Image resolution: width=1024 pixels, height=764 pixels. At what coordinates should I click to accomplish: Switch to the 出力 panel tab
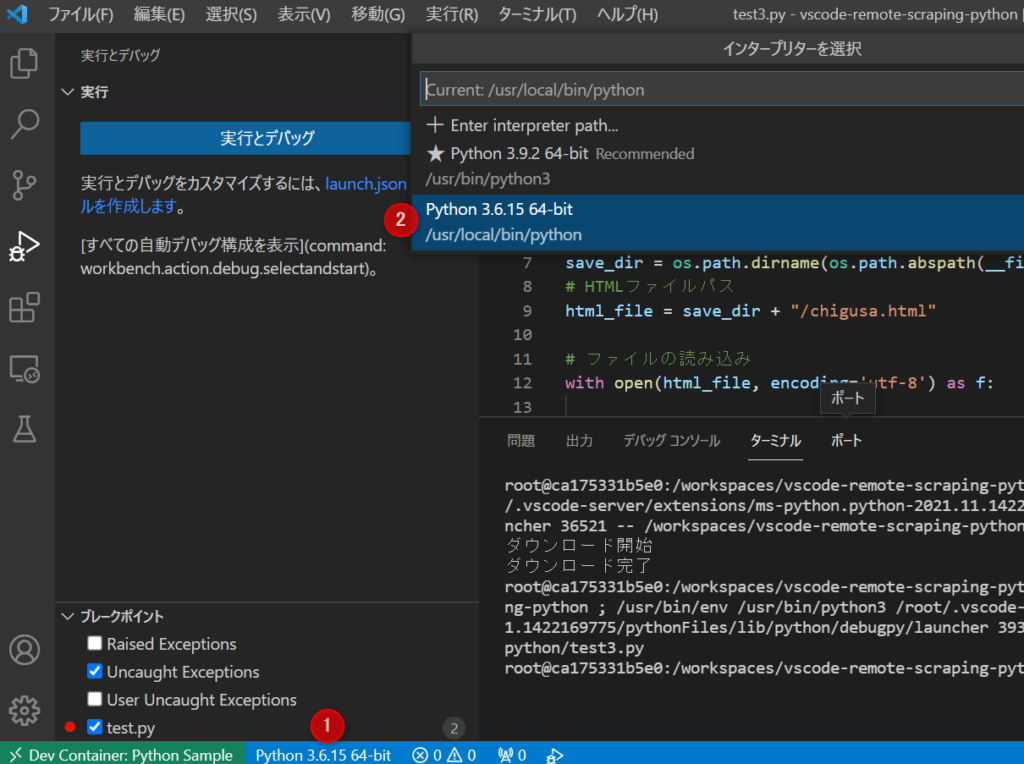[579, 441]
